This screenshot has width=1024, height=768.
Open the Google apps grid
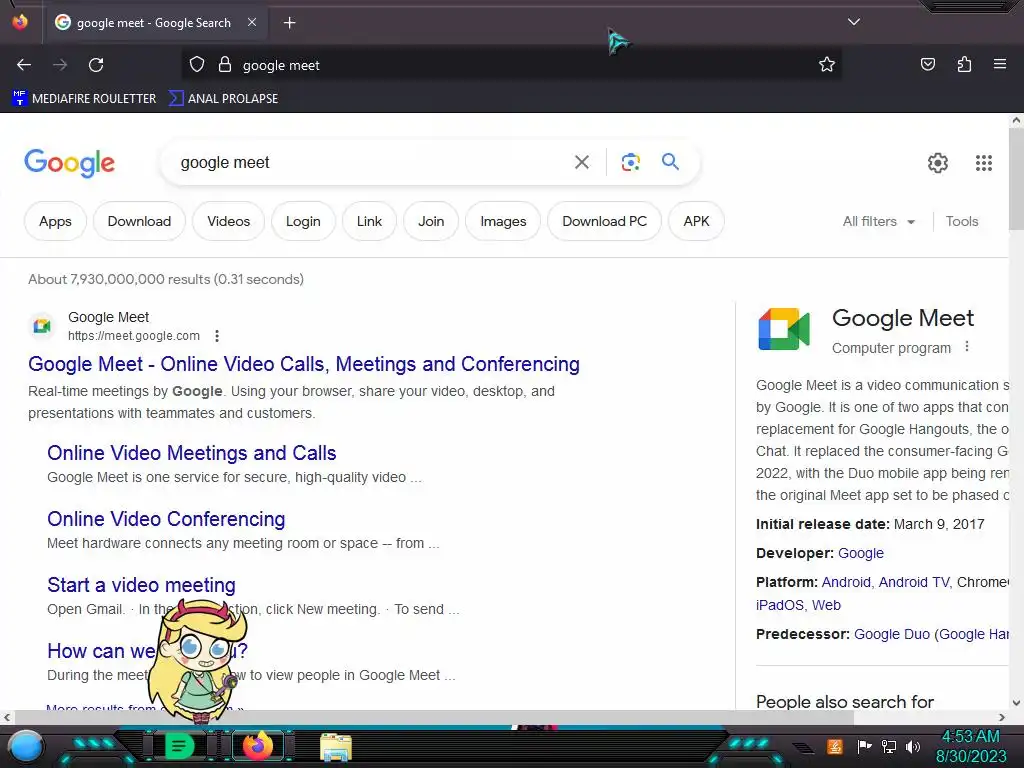(984, 163)
